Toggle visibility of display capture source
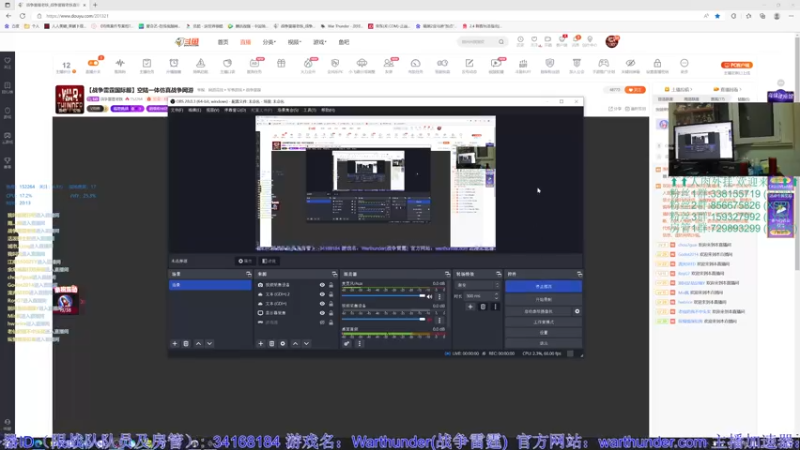800x450 pixels. click(322, 313)
